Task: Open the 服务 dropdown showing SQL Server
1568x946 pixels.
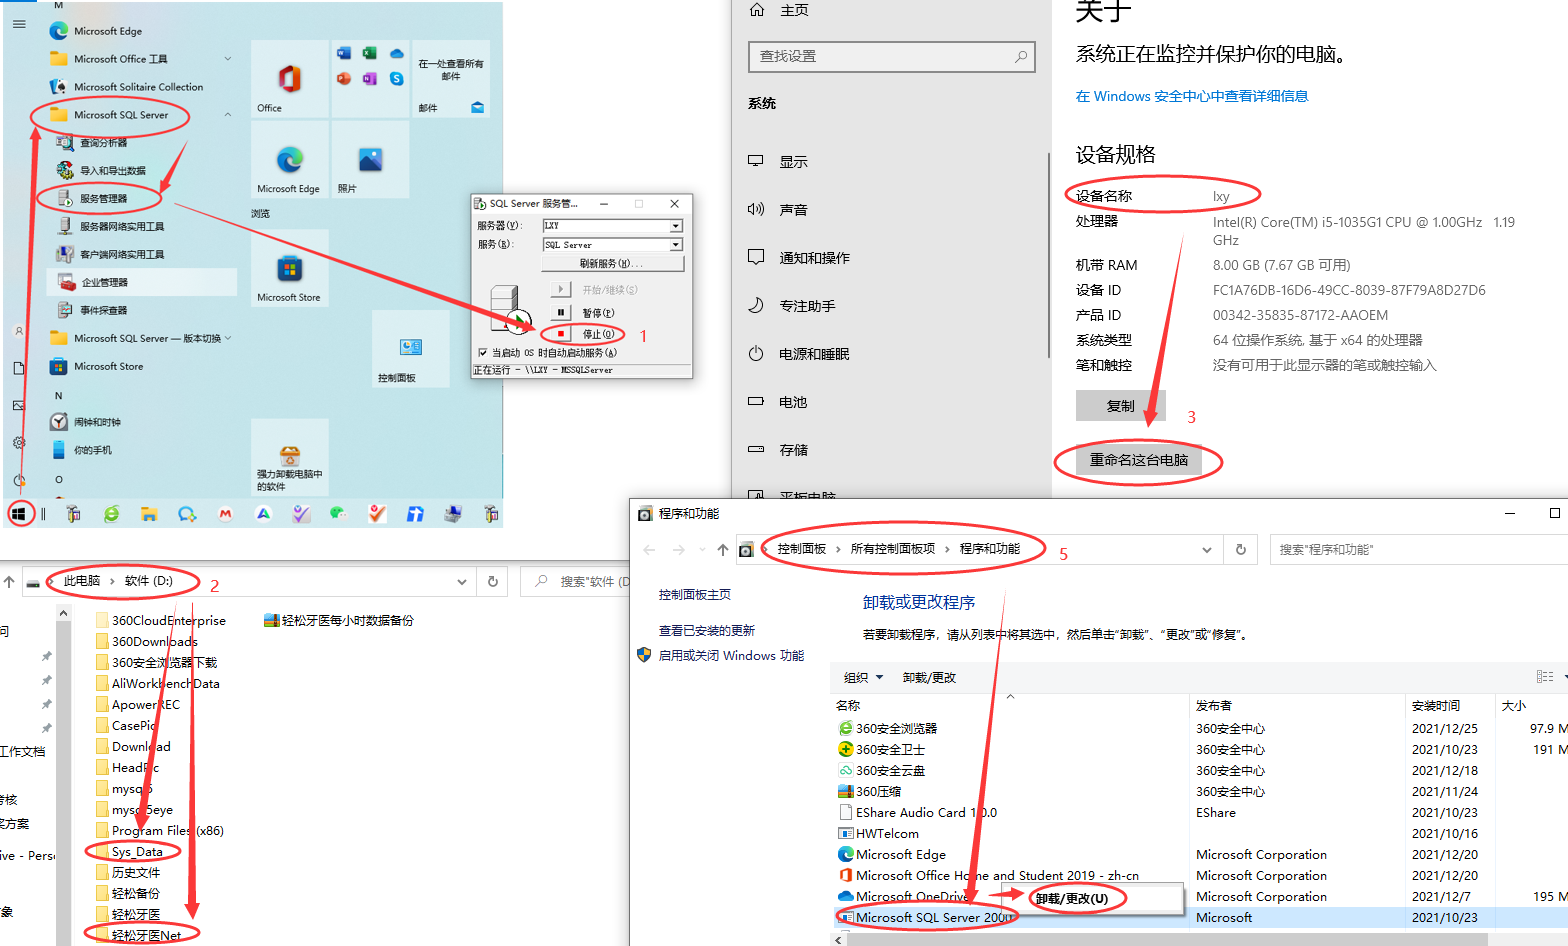Action: tap(676, 245)
